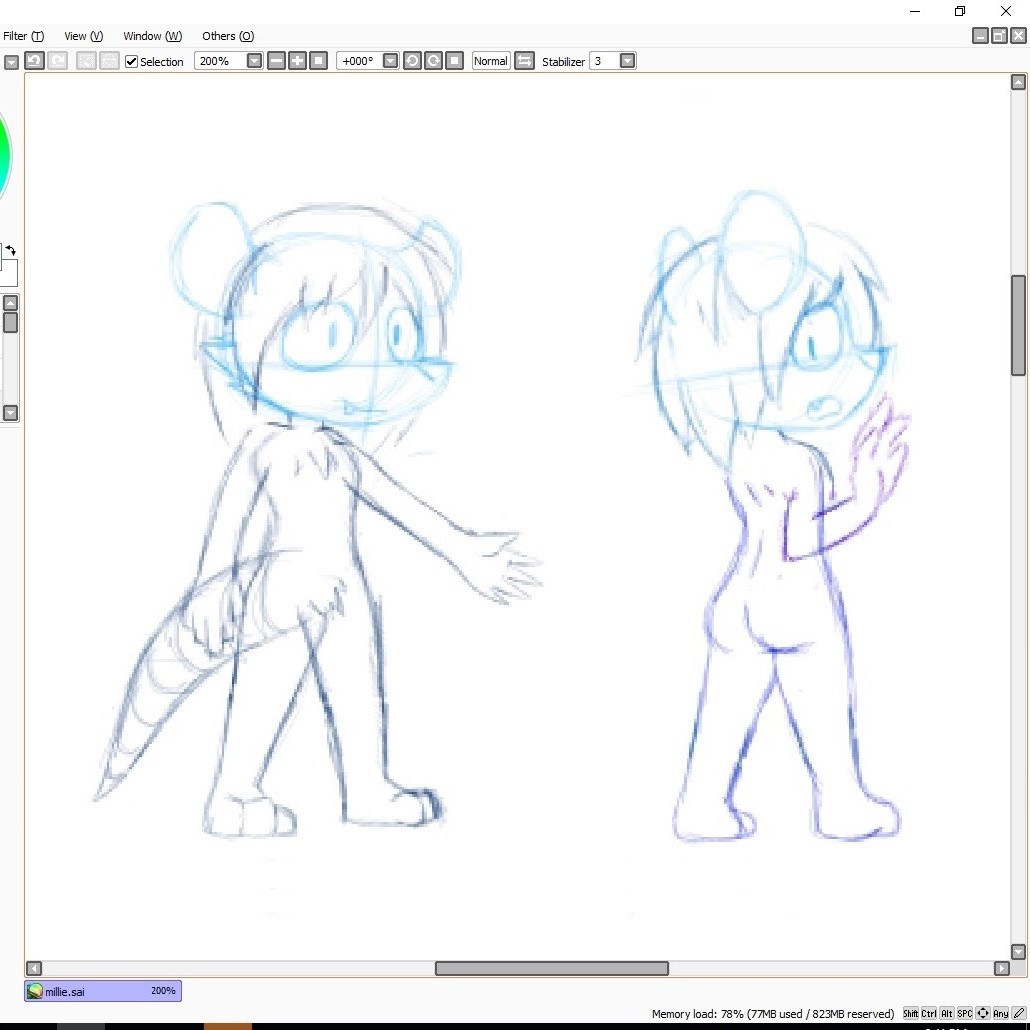Open the Filter menu
Screen dimensions: 1030x1030
(x=23, y=36)
